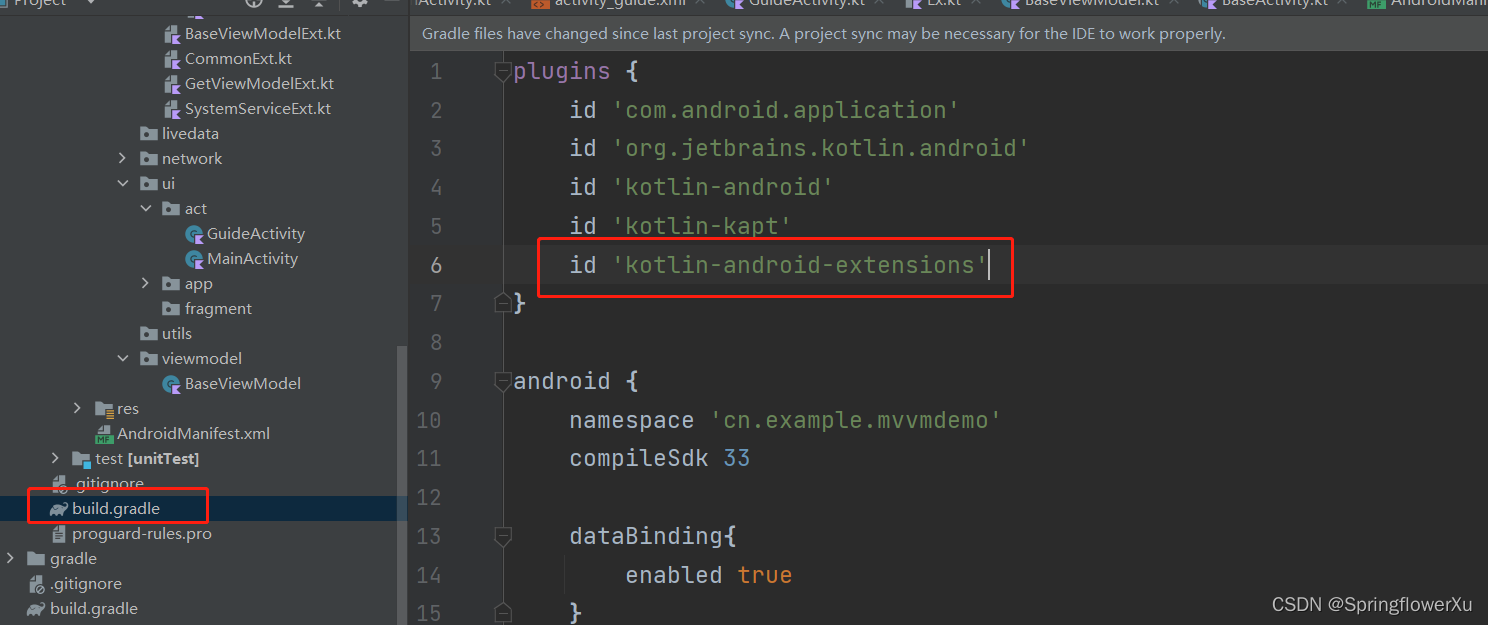Click line number 8 in the gutter
The image size is (1488, 625).
tap(434, 343)
